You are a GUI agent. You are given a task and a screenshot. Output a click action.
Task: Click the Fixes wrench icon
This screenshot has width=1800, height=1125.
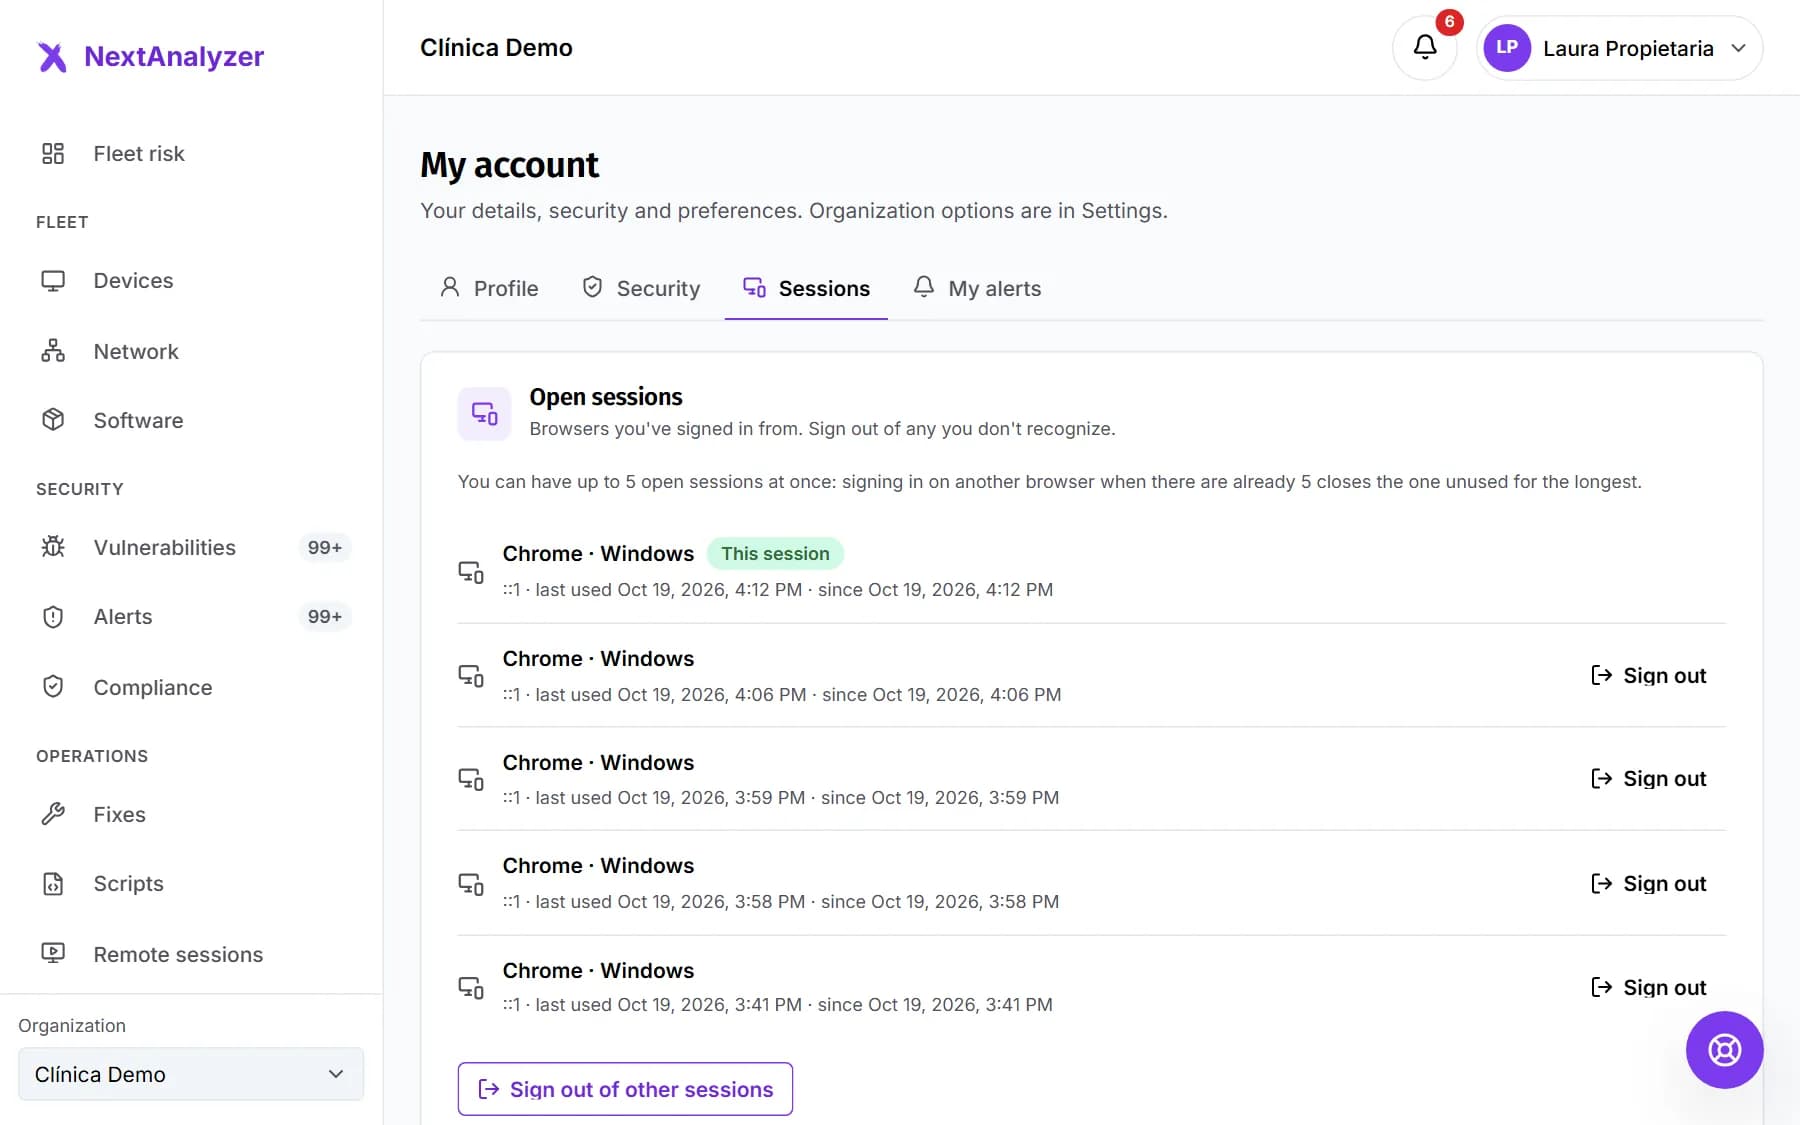(x=53, y=814)
